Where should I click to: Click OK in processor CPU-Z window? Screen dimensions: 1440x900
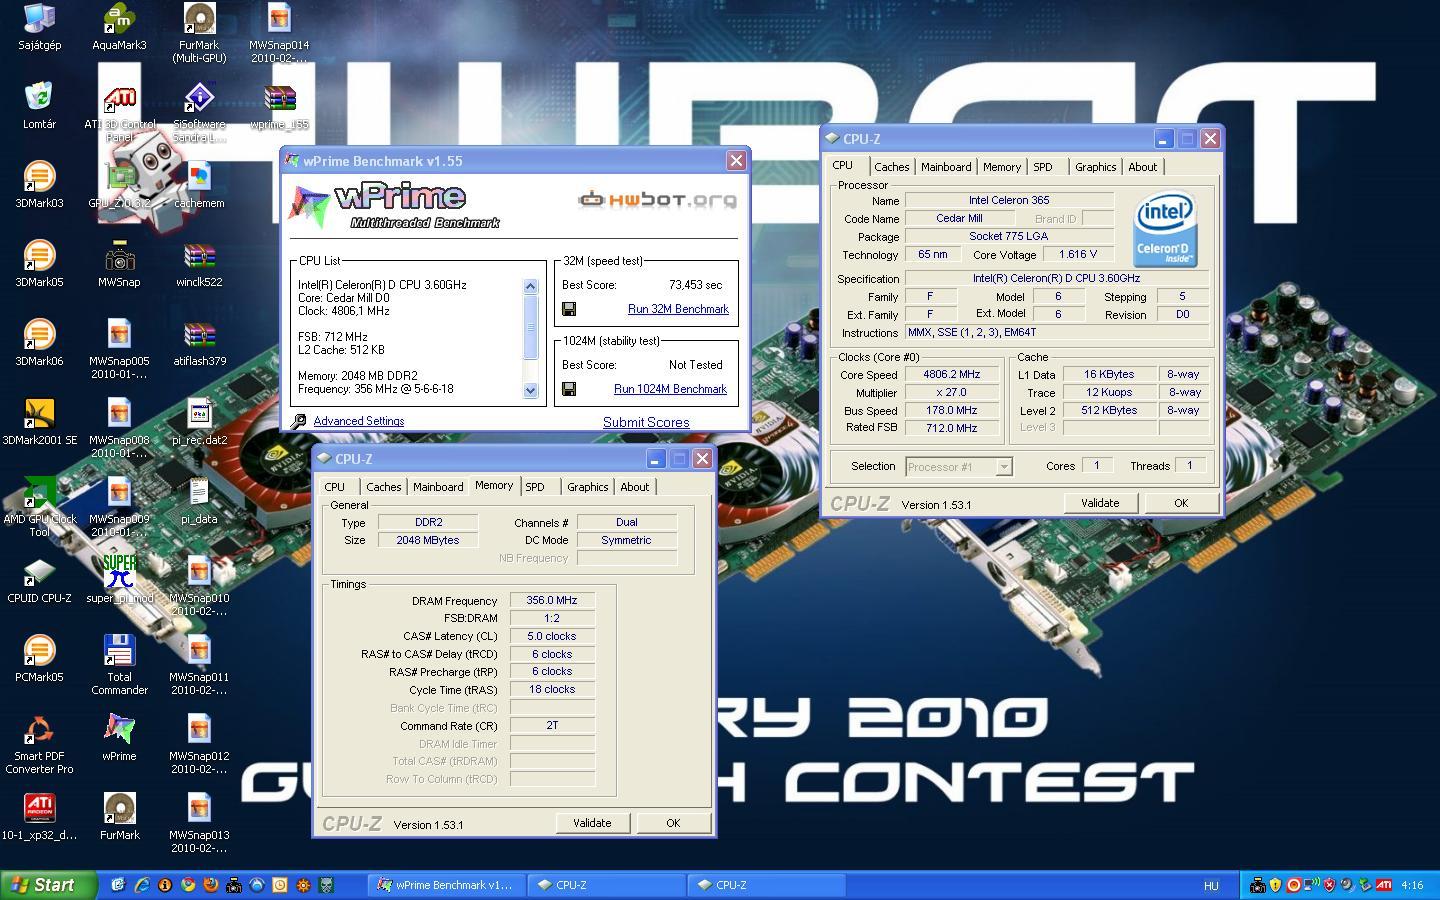click(x=1181, y=503)
